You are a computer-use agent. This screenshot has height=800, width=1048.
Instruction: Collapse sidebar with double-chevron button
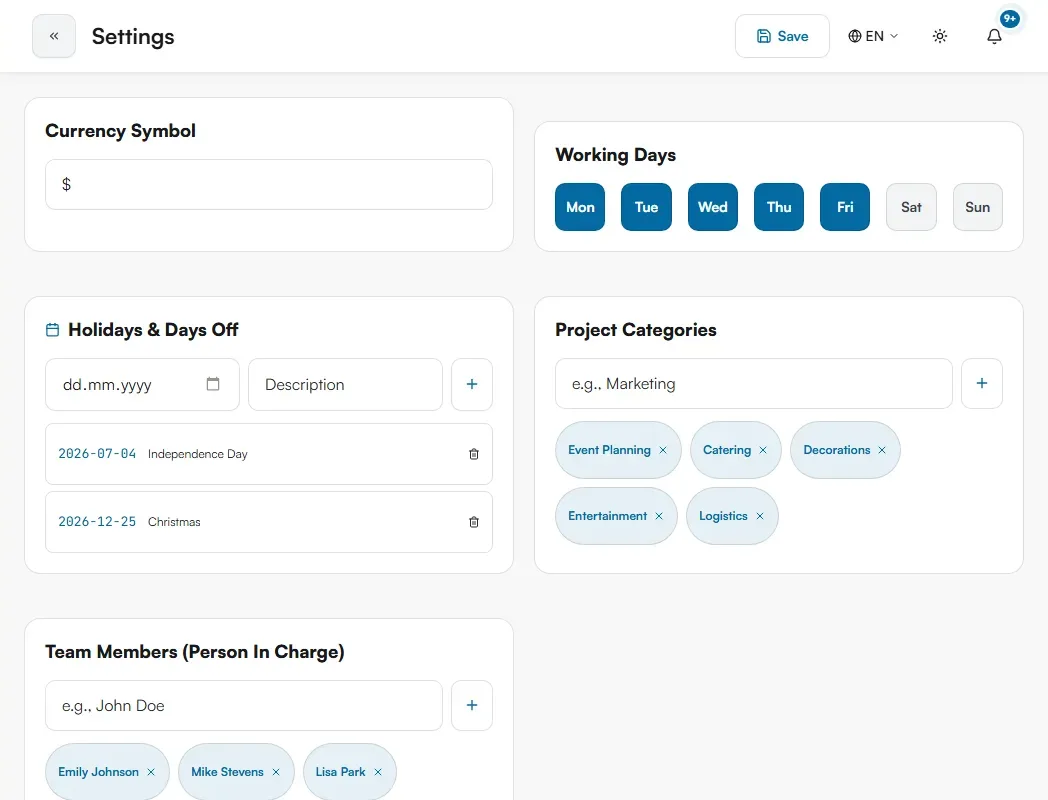[x=53, y=36]
